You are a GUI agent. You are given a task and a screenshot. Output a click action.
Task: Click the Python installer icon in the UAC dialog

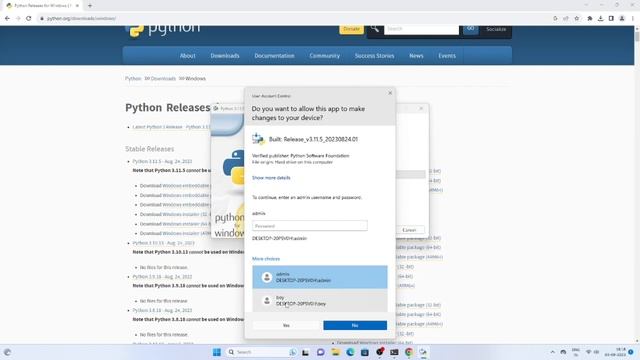258,139
